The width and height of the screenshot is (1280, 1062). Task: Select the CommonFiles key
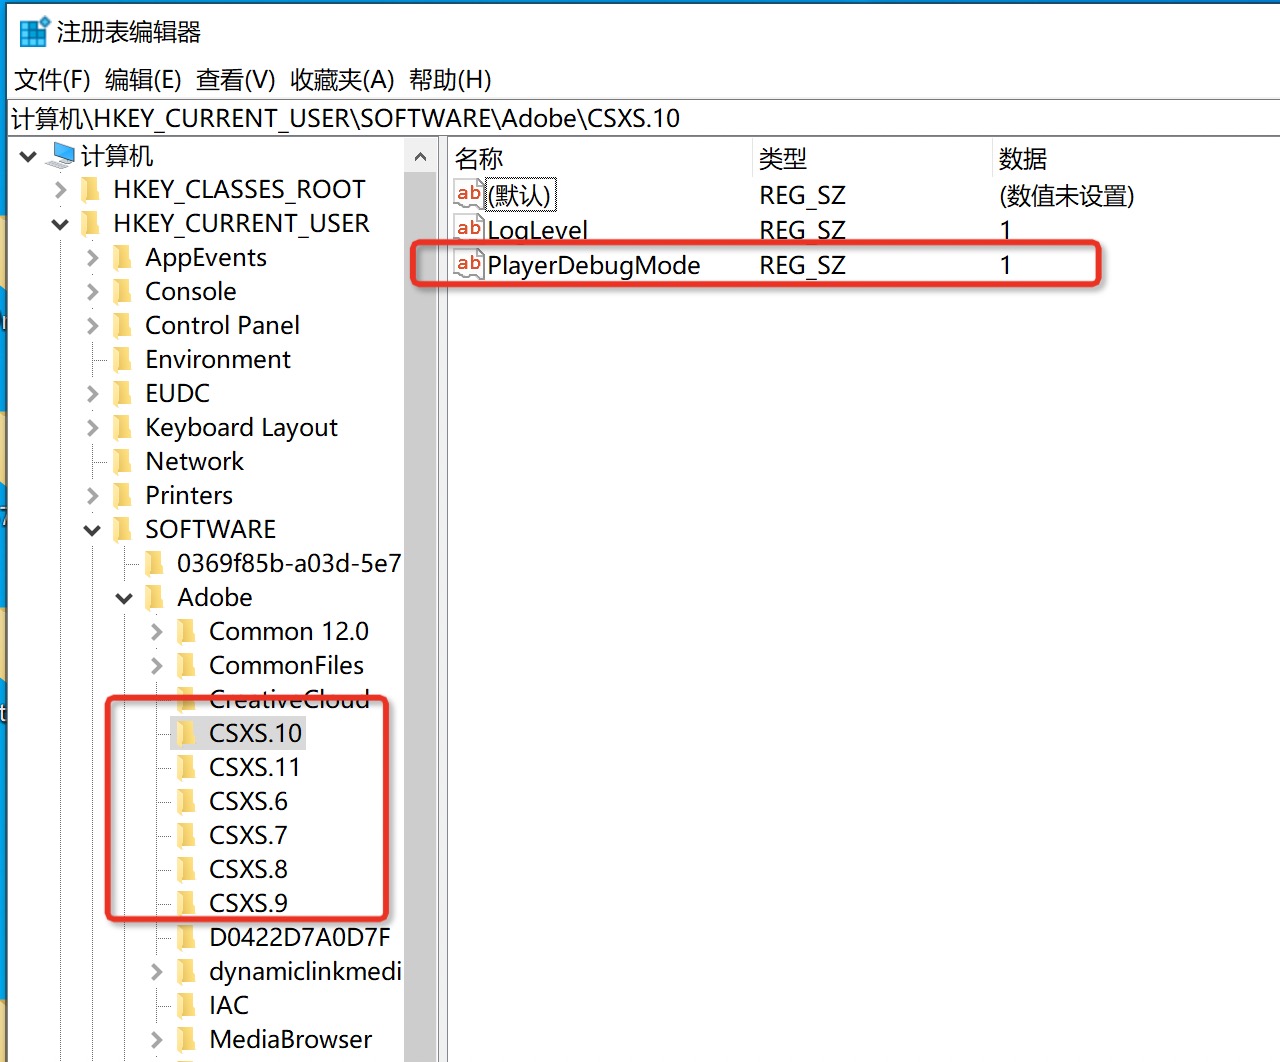(x=286, y=666)
